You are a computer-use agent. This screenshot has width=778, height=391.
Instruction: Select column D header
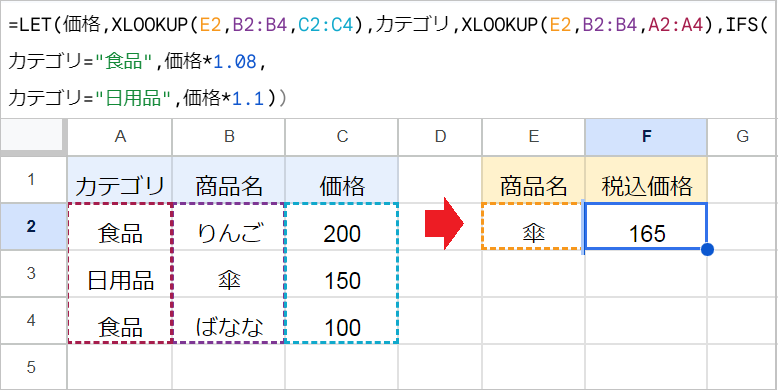(440, 137)
